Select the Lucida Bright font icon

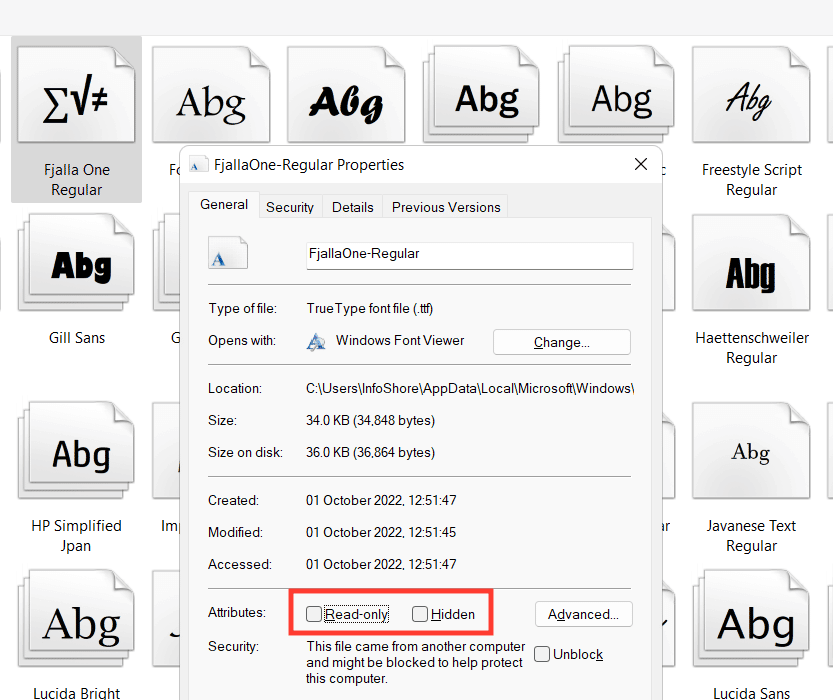pyautogui.click(x=78, y=625)
